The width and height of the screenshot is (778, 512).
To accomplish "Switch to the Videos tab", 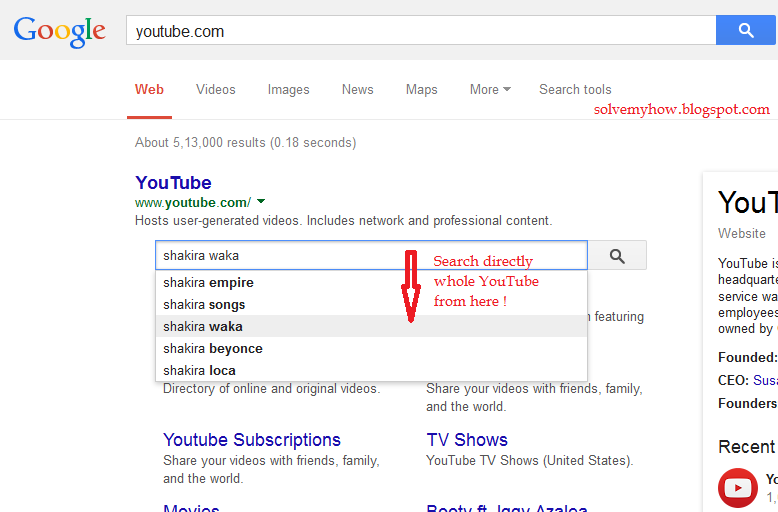I will 216,89.
